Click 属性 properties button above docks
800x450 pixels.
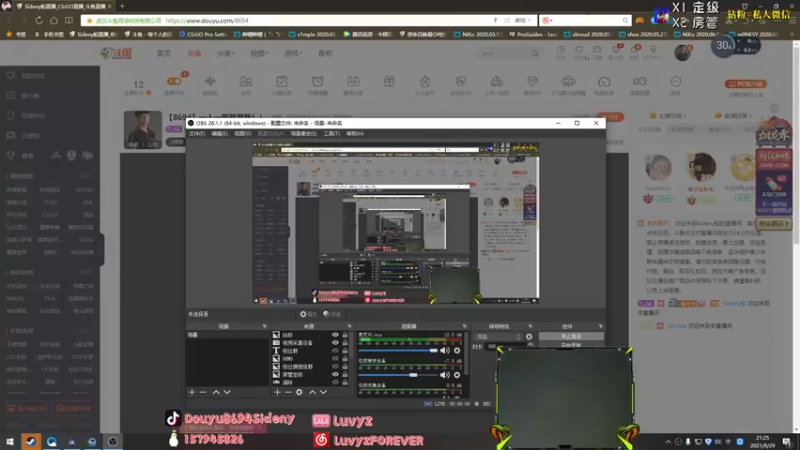[308, 314]
